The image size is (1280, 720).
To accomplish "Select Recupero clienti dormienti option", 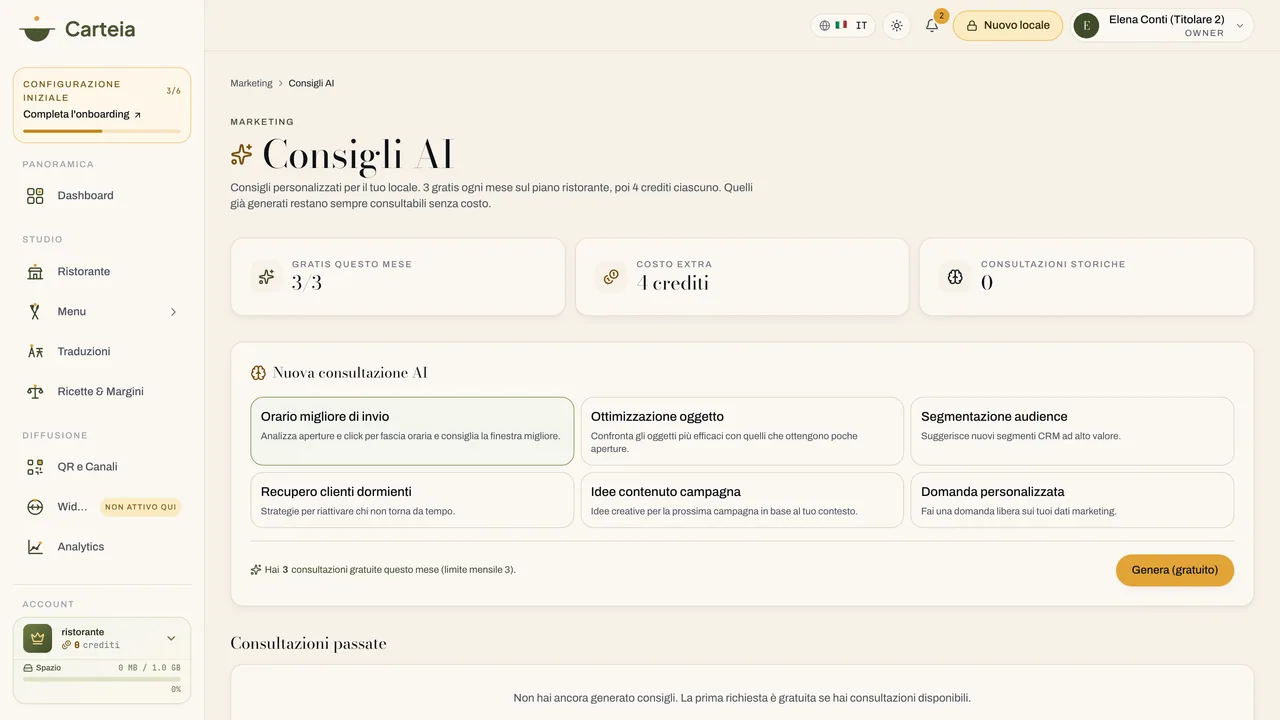I will click(x=412, y=500).
